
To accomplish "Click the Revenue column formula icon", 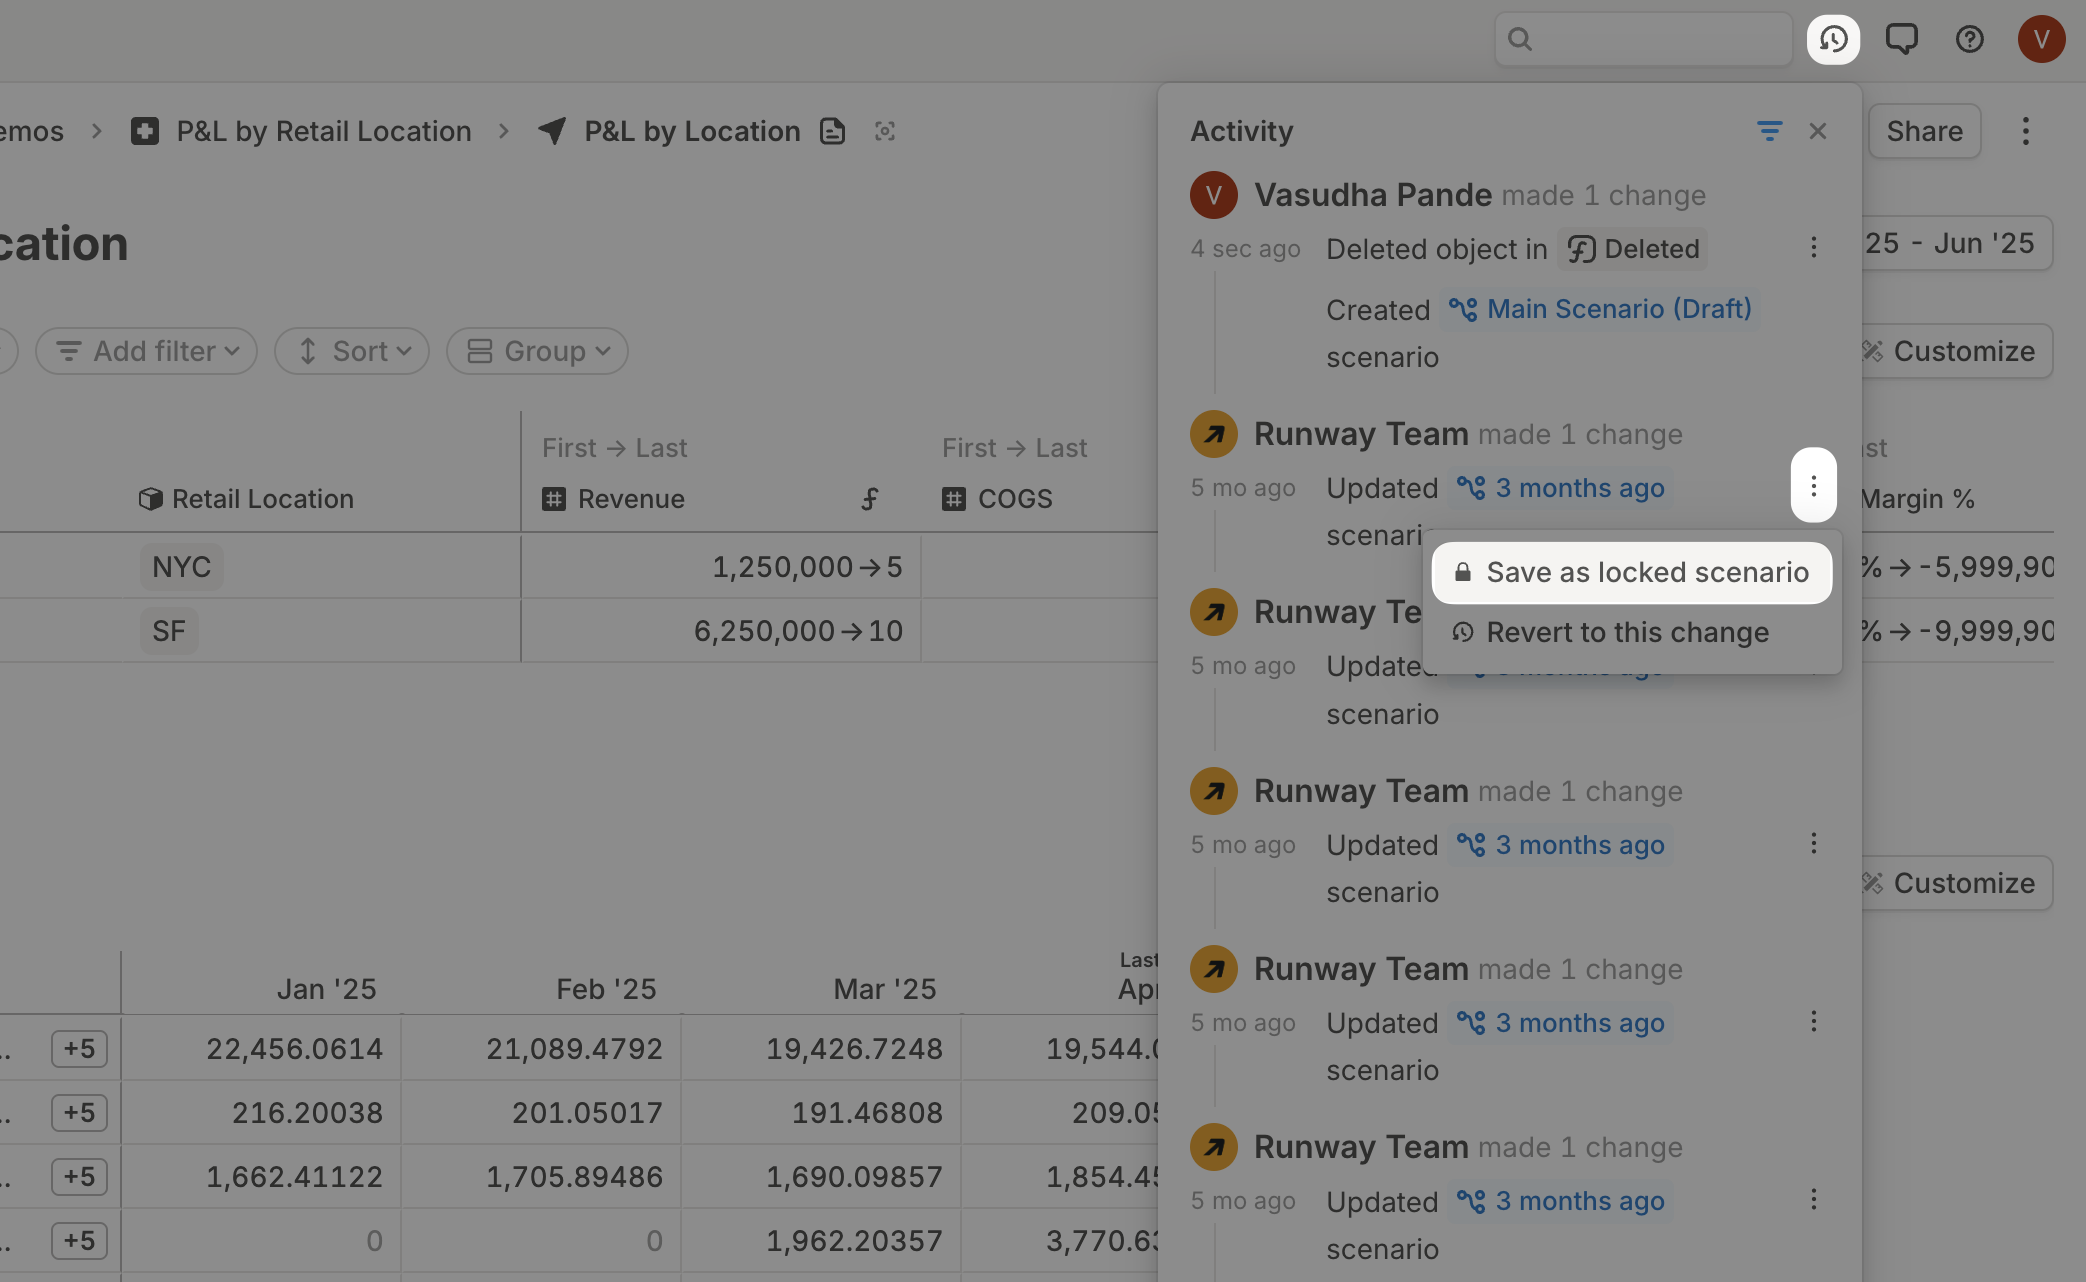I will pyautogui.click(x=870, y=499).
